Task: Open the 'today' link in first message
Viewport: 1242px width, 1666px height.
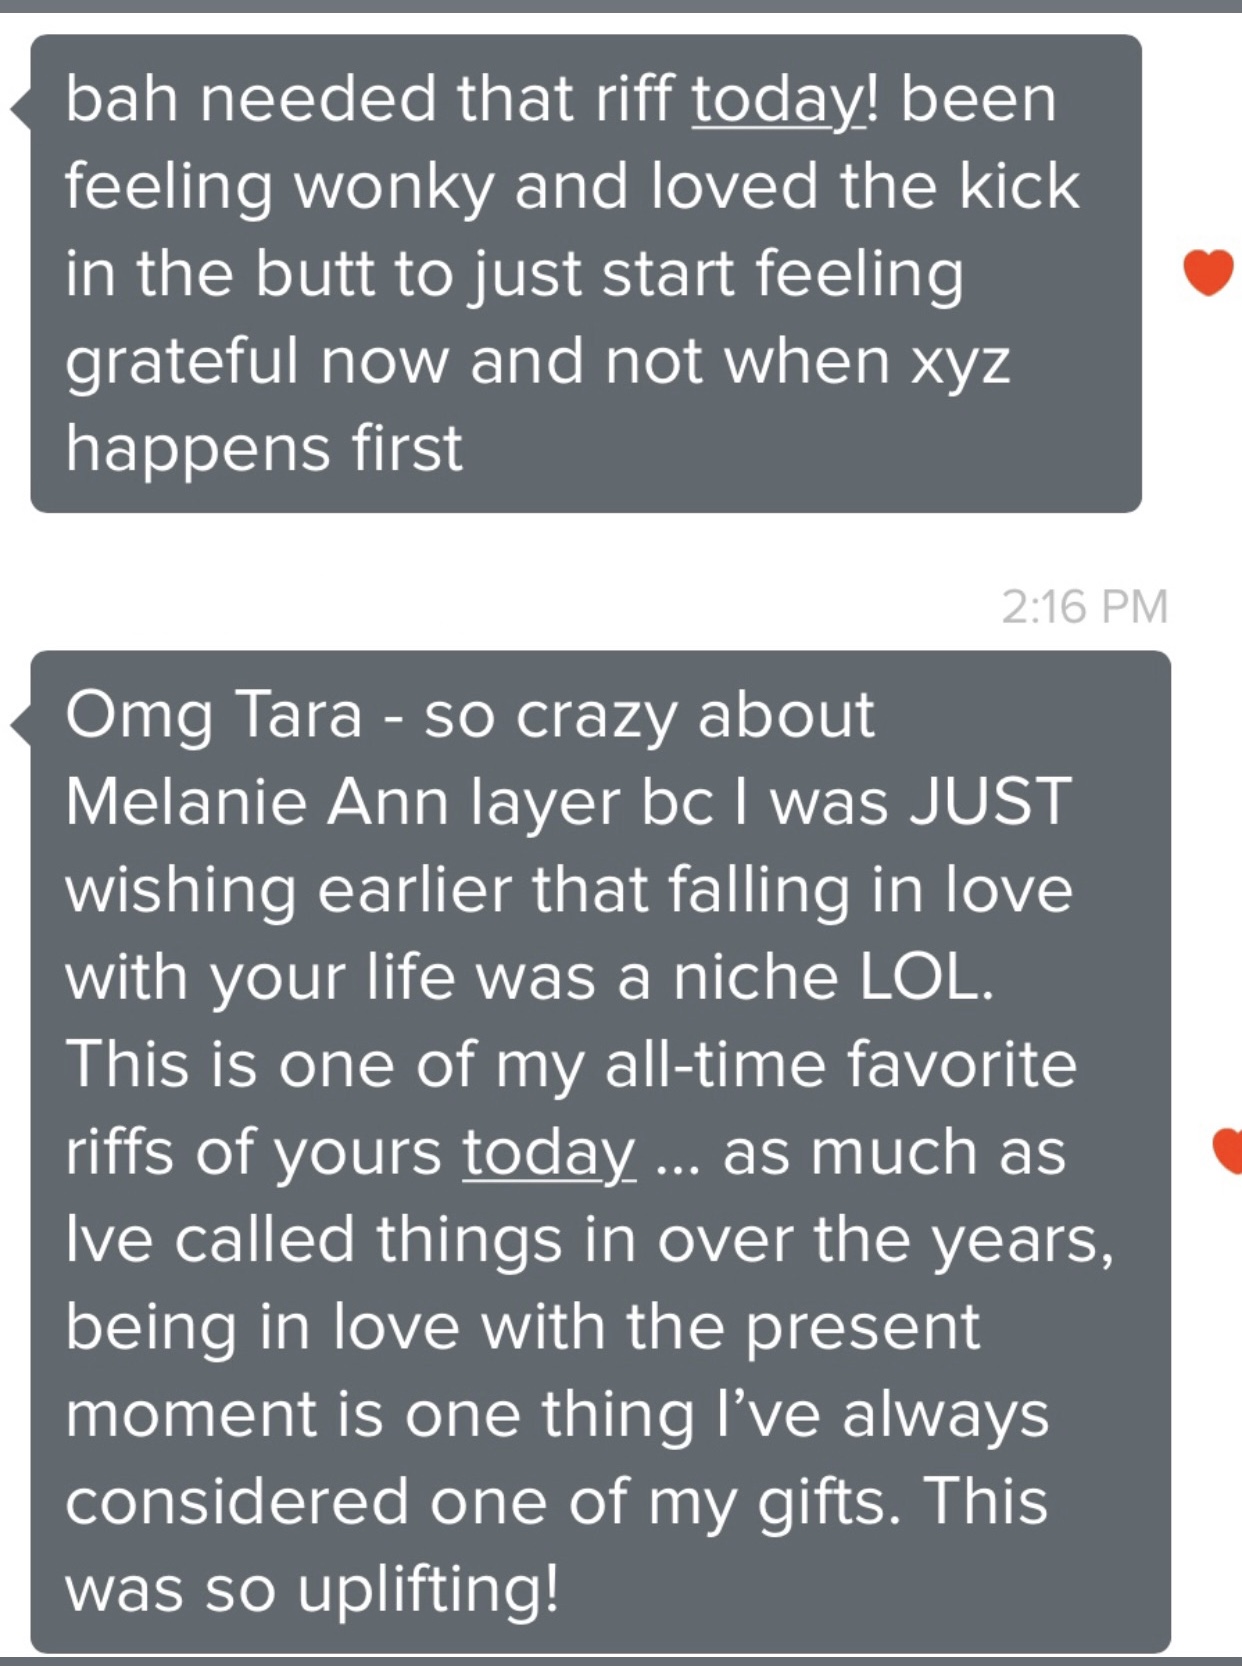Action: (777, 100)
